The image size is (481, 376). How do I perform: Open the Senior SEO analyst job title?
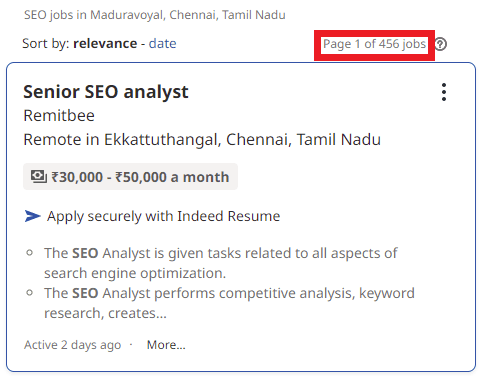106,92
